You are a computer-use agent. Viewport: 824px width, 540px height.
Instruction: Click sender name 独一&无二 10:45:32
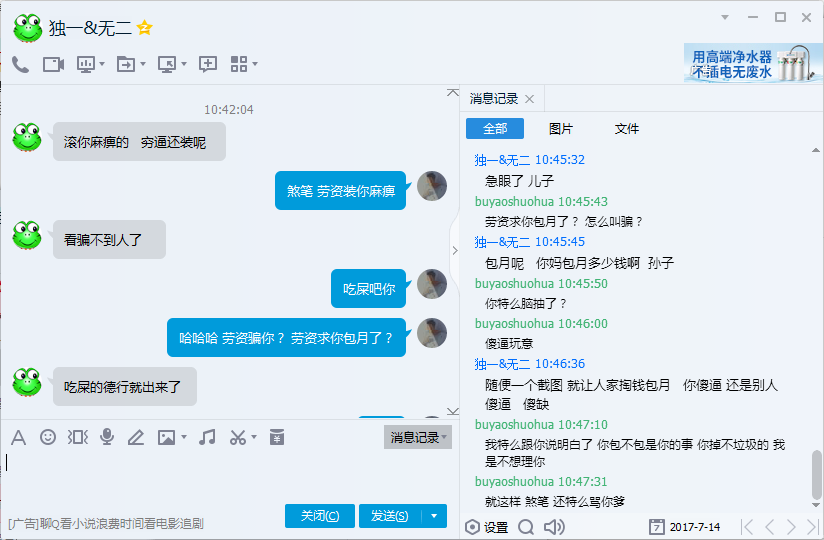(x=529, y=160)
